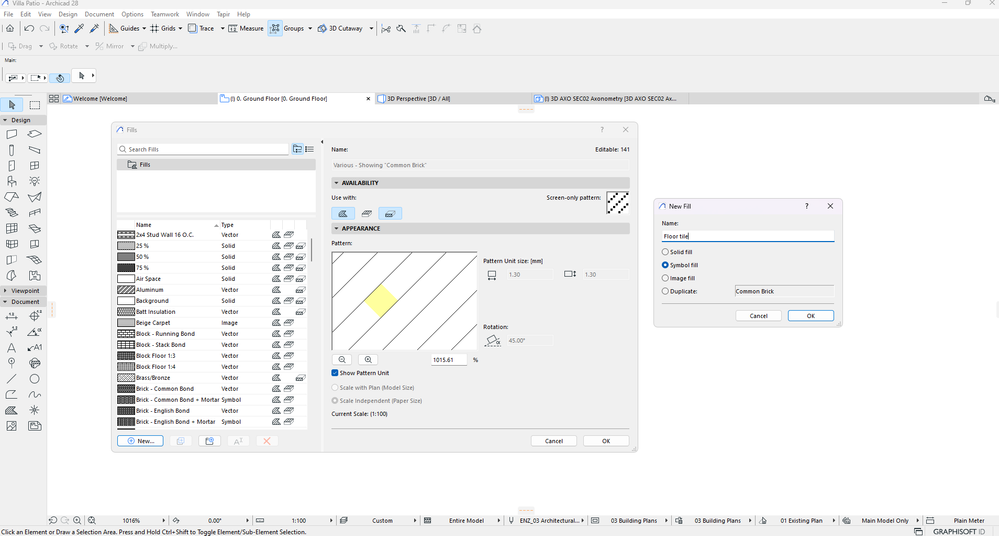Screen dimensions: 999x536
Task: Select the Solid fill radio button
Action: (665, 252)
